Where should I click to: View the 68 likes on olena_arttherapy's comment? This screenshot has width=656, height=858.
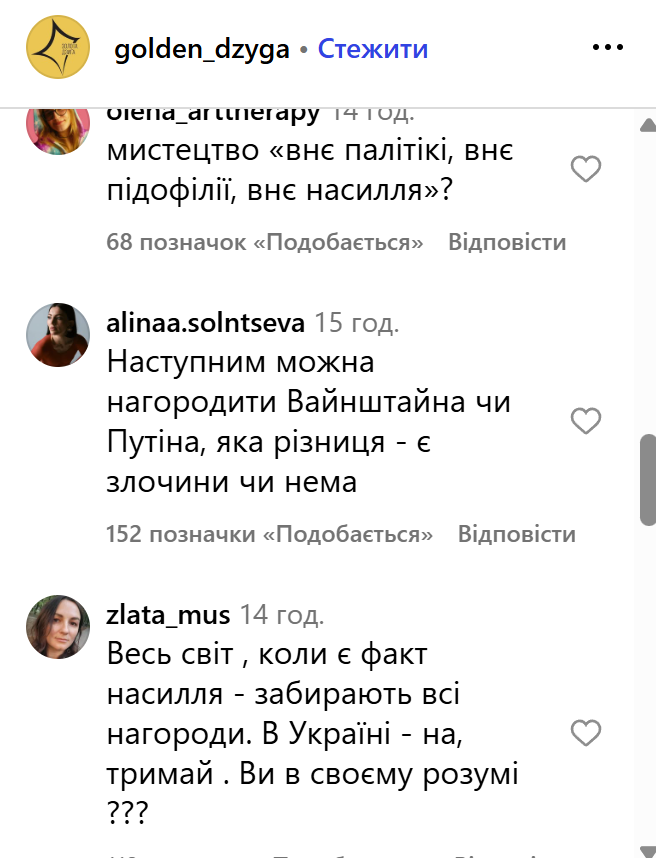coord(265,242)
